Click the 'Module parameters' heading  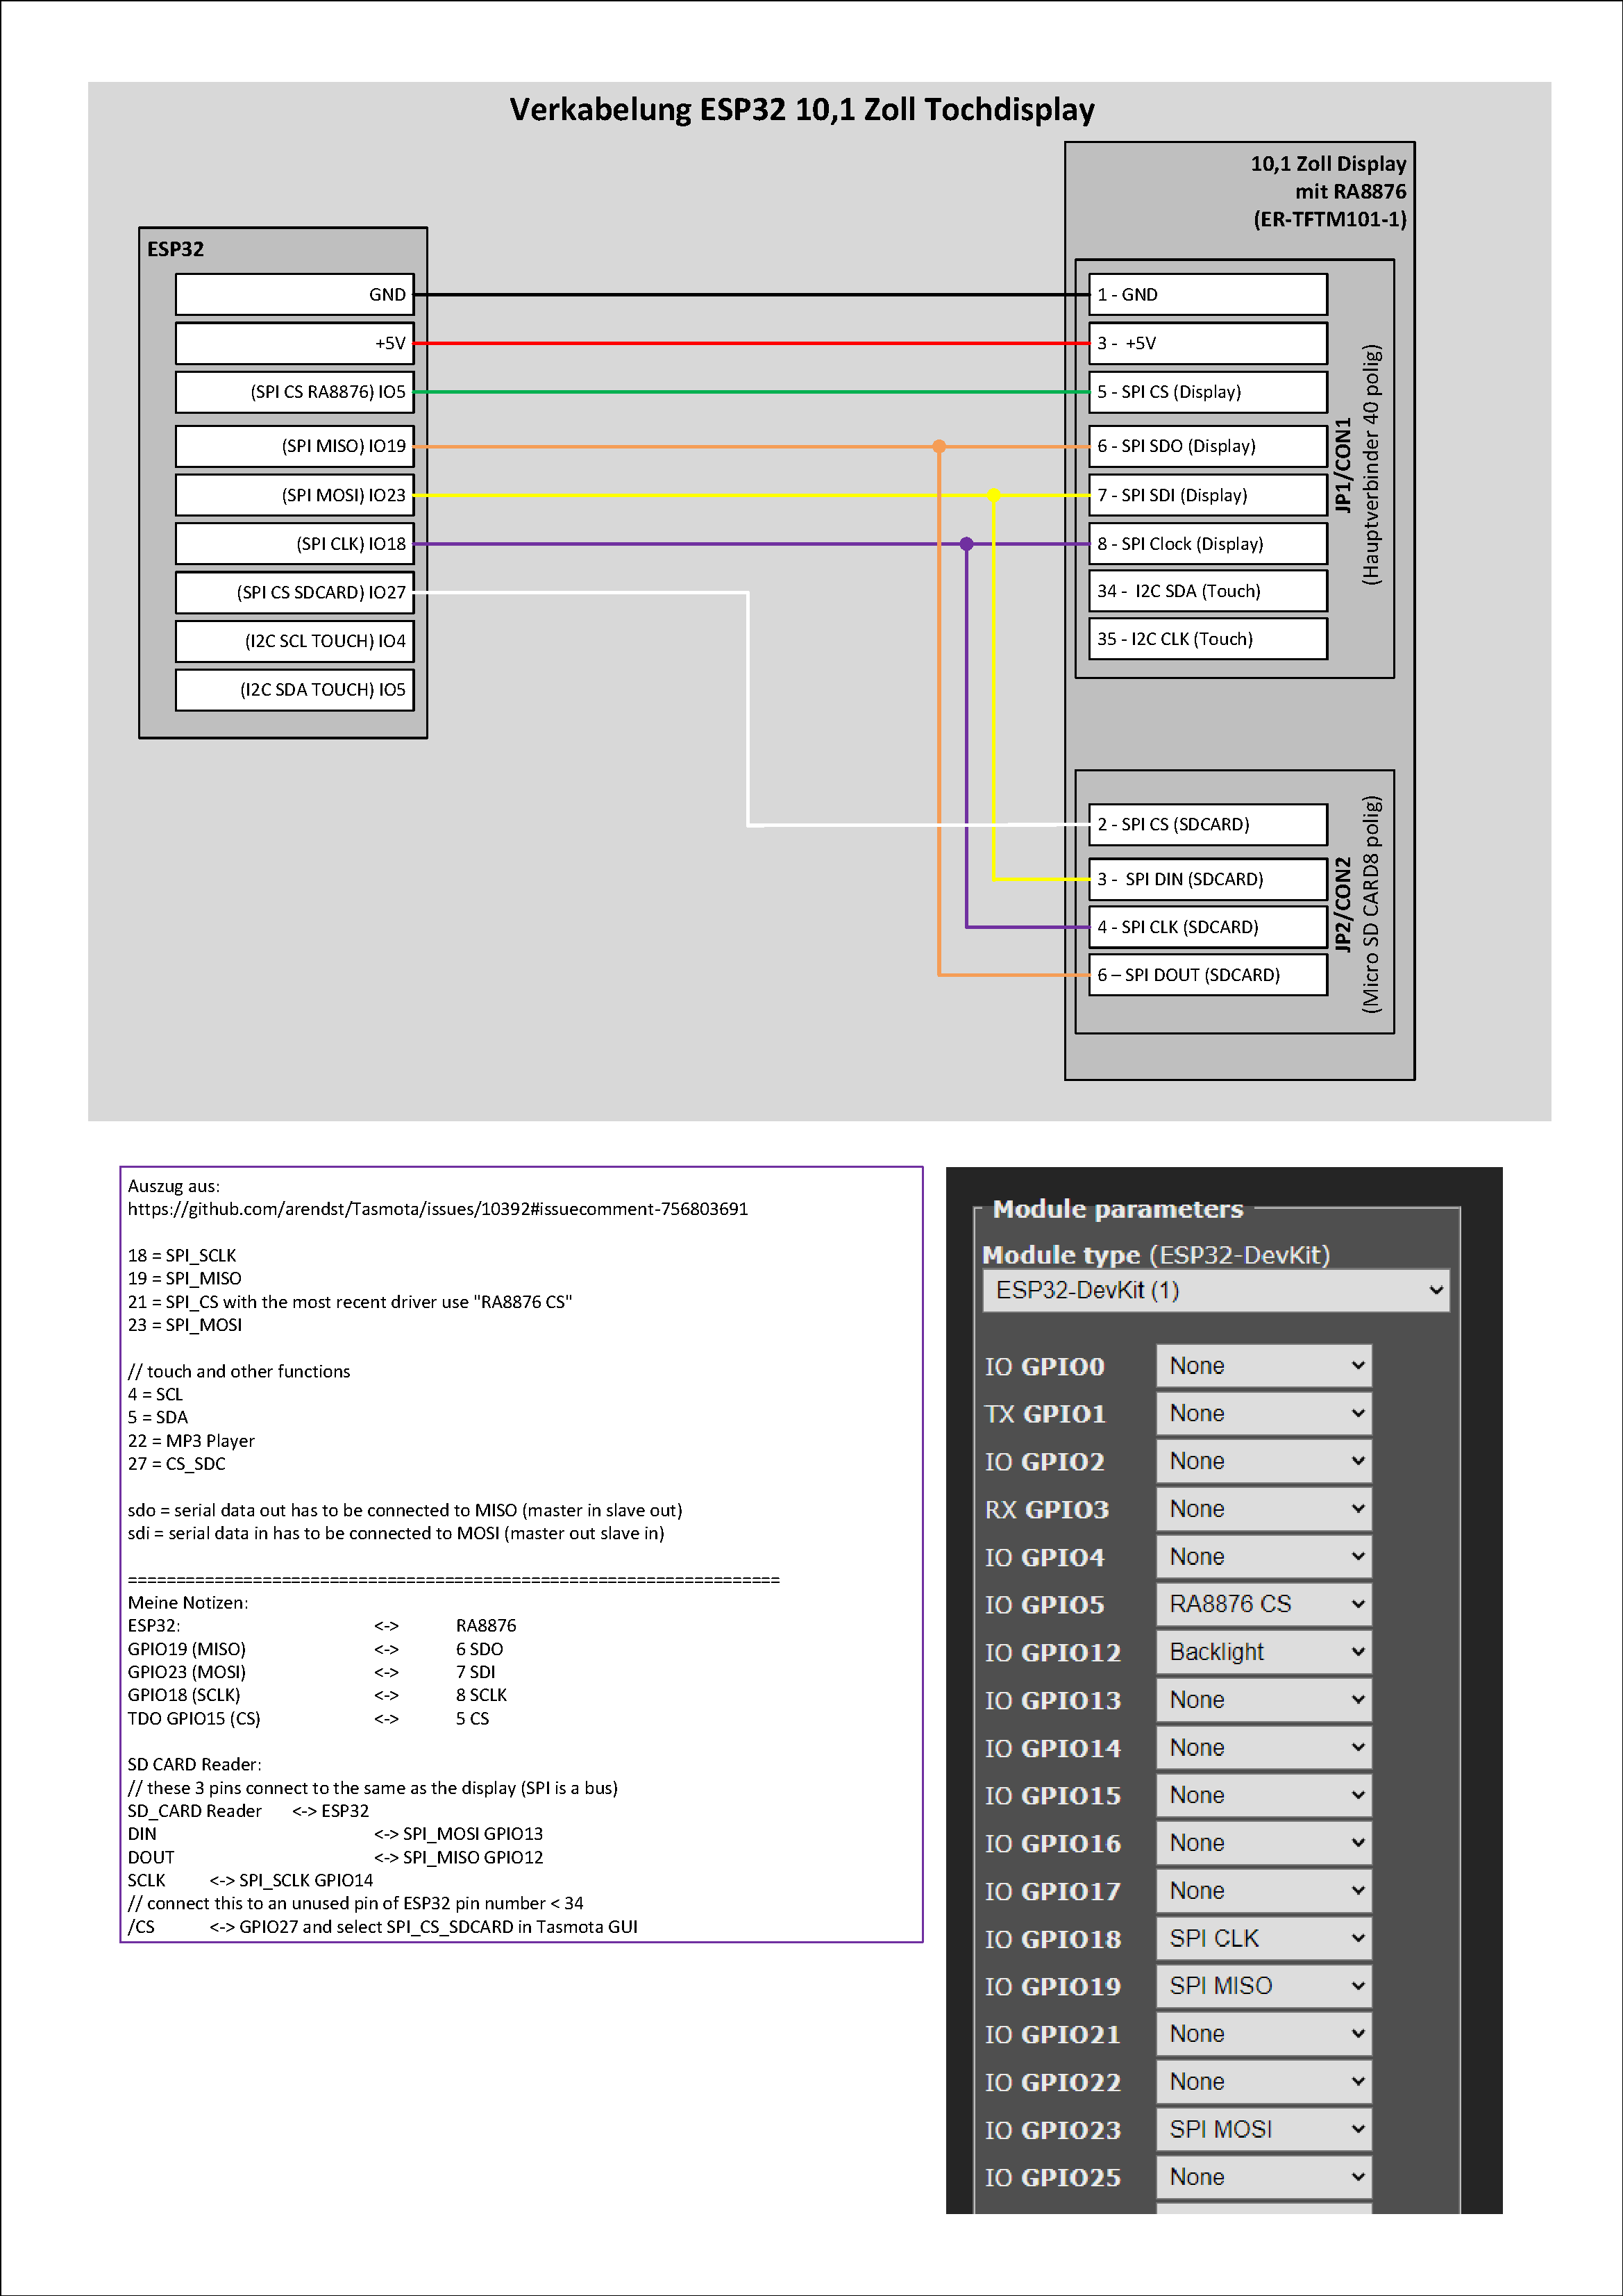pos(1118,1209)
